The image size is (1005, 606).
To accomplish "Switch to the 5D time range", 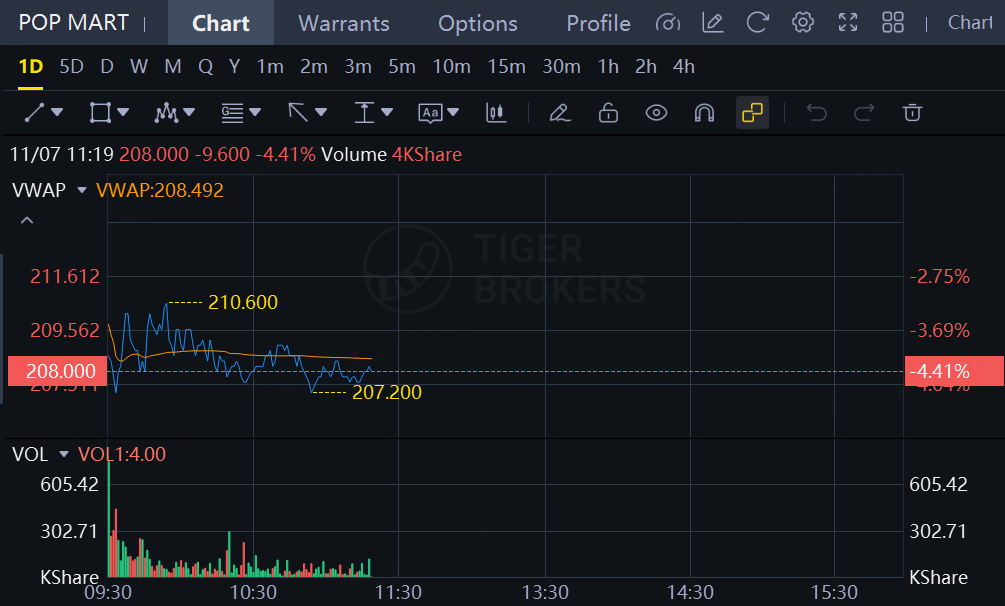I will click(71, 67).
